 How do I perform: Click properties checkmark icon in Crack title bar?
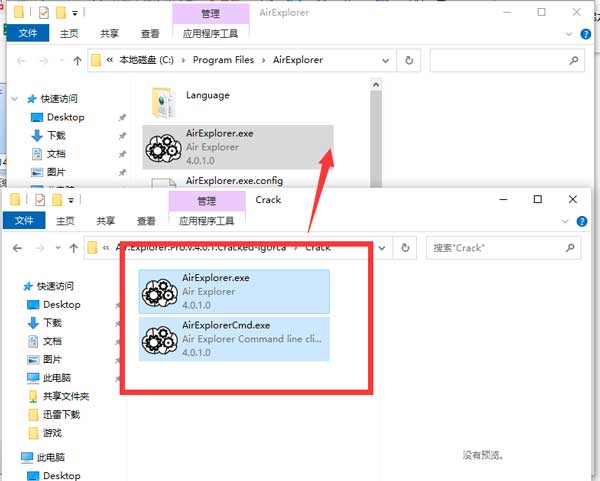point(40,200)
